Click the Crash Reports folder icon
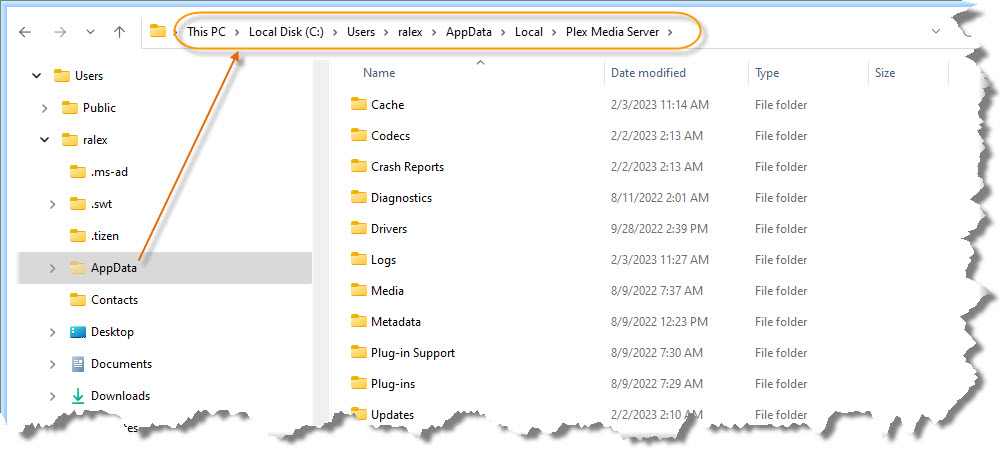 (x=358, y=166)
